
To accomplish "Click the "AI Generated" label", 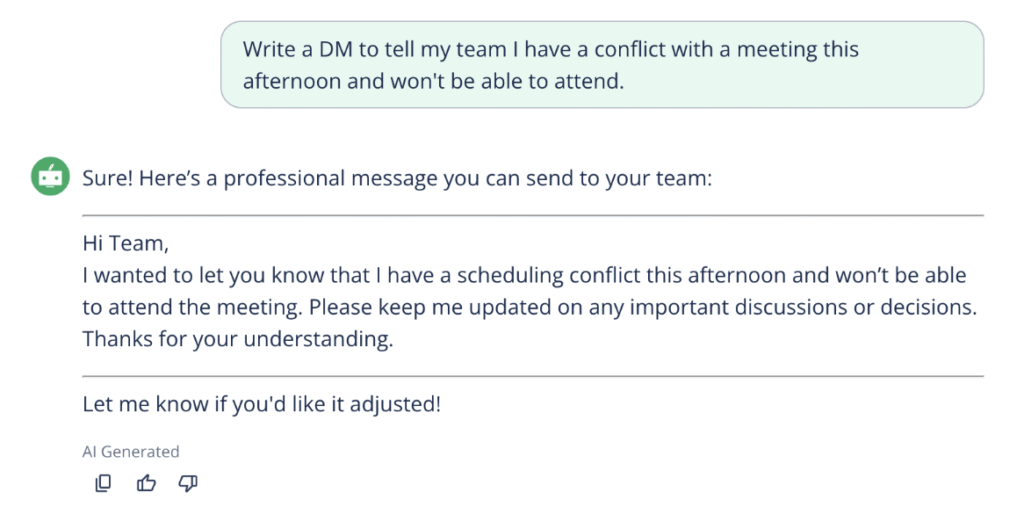I will point(131,452).
